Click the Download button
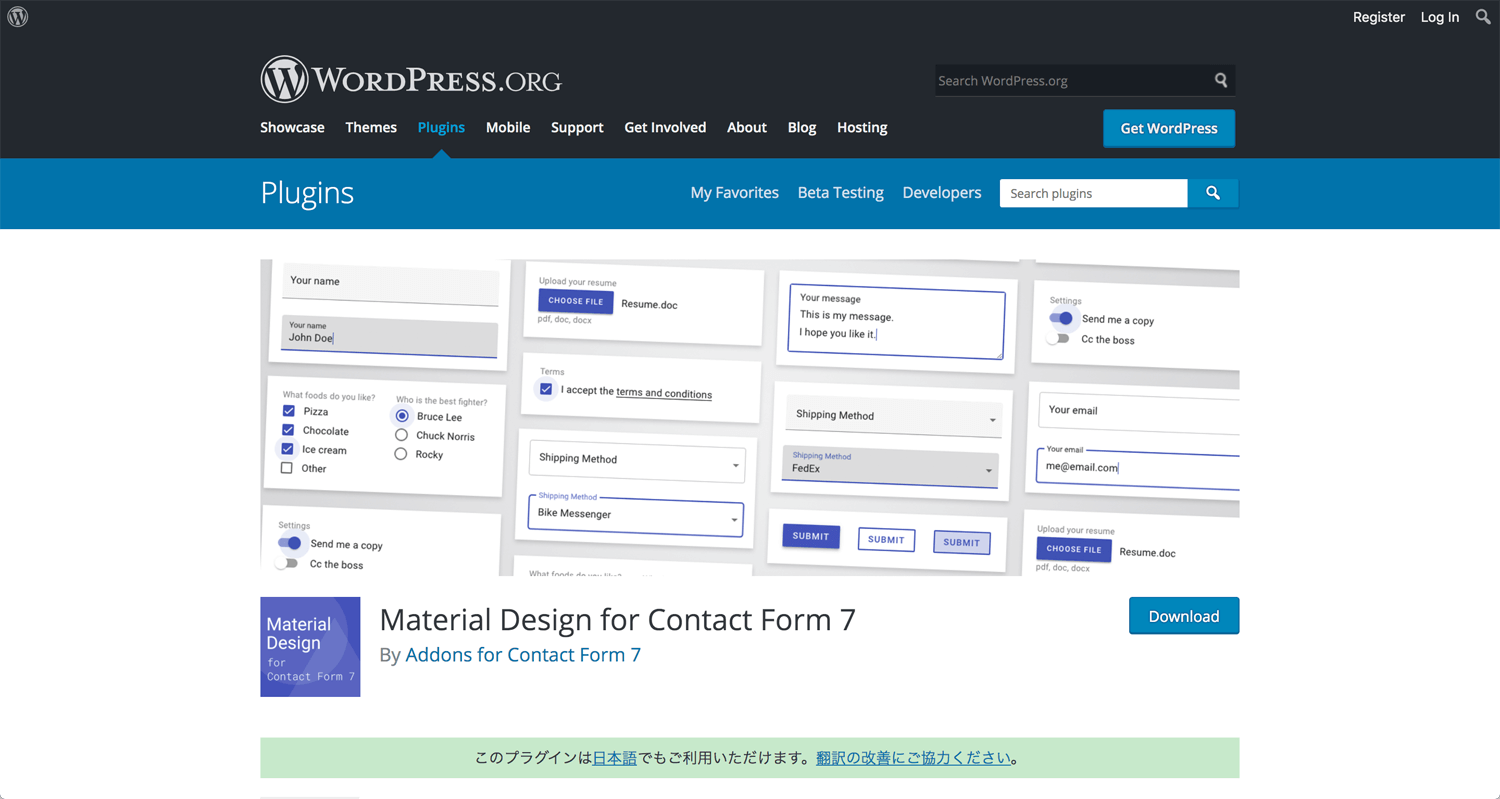 click(1184, 616)
